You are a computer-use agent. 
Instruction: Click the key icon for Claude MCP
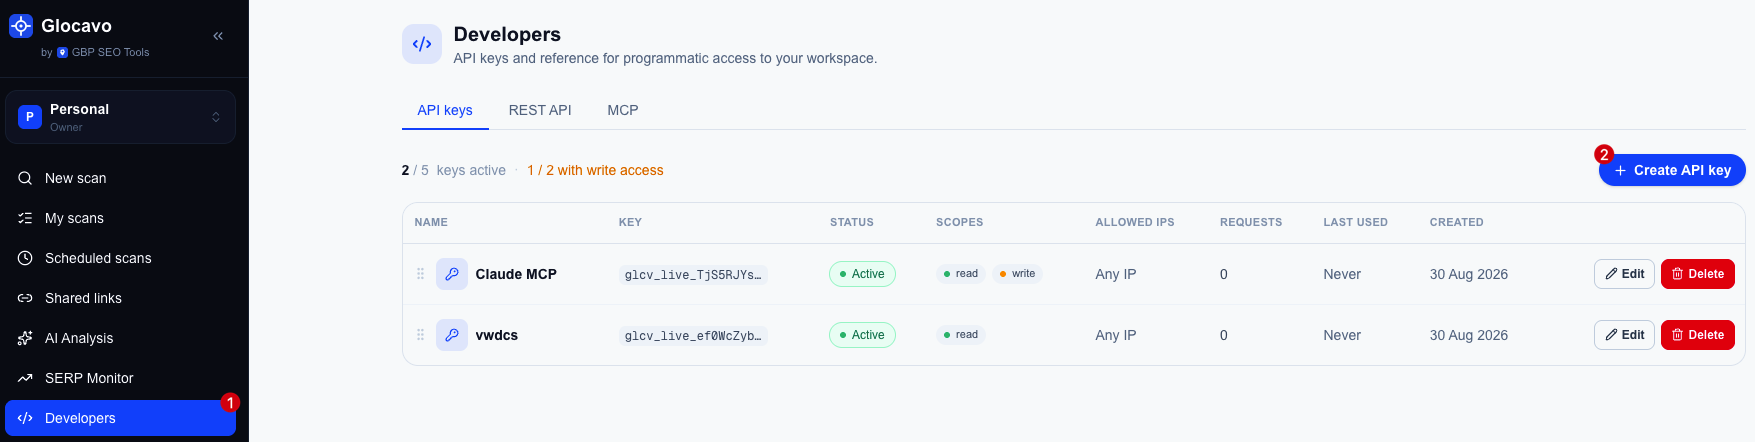click(452, 274)
